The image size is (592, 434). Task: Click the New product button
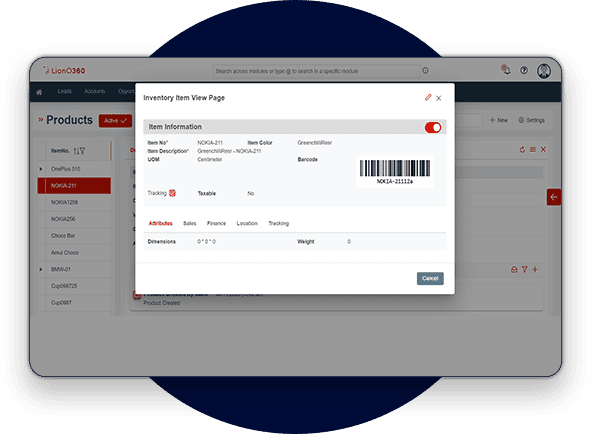[498, 120]
